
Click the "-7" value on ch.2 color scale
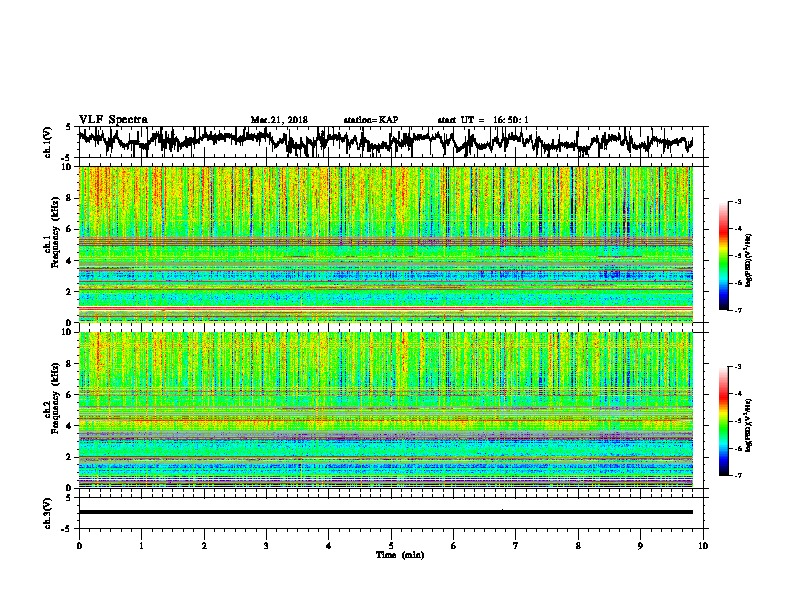tap(737, 475)
